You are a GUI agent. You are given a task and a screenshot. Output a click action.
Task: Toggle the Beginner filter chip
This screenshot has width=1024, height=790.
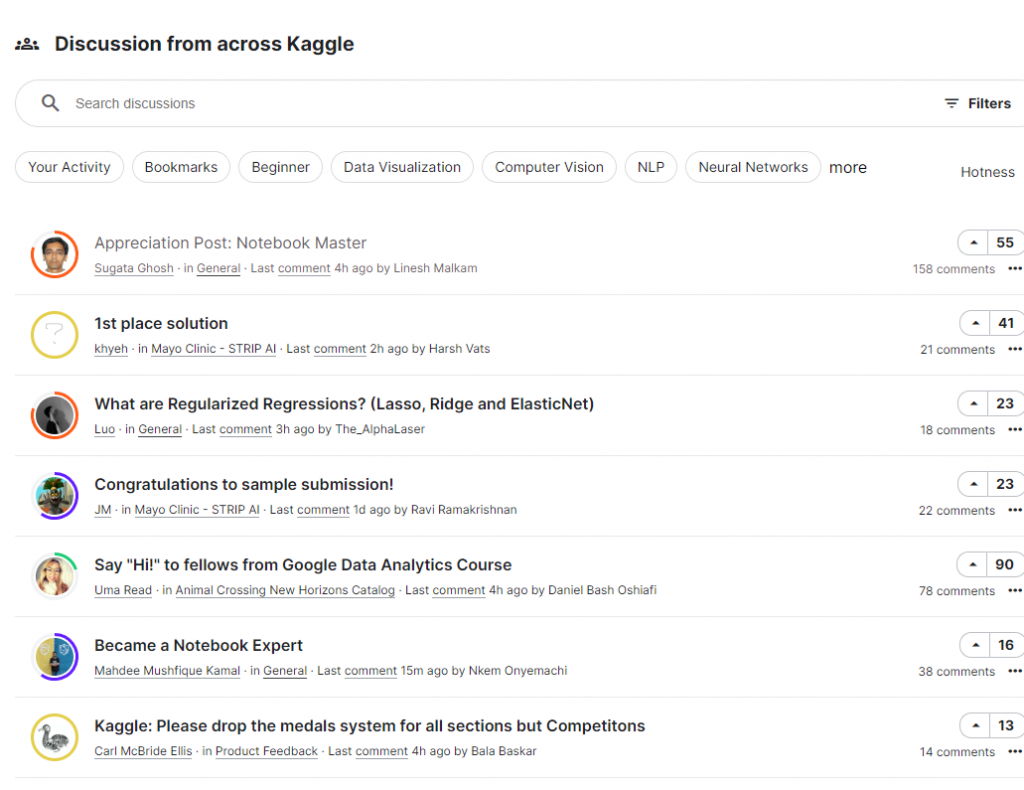click(x=280, y=167)
